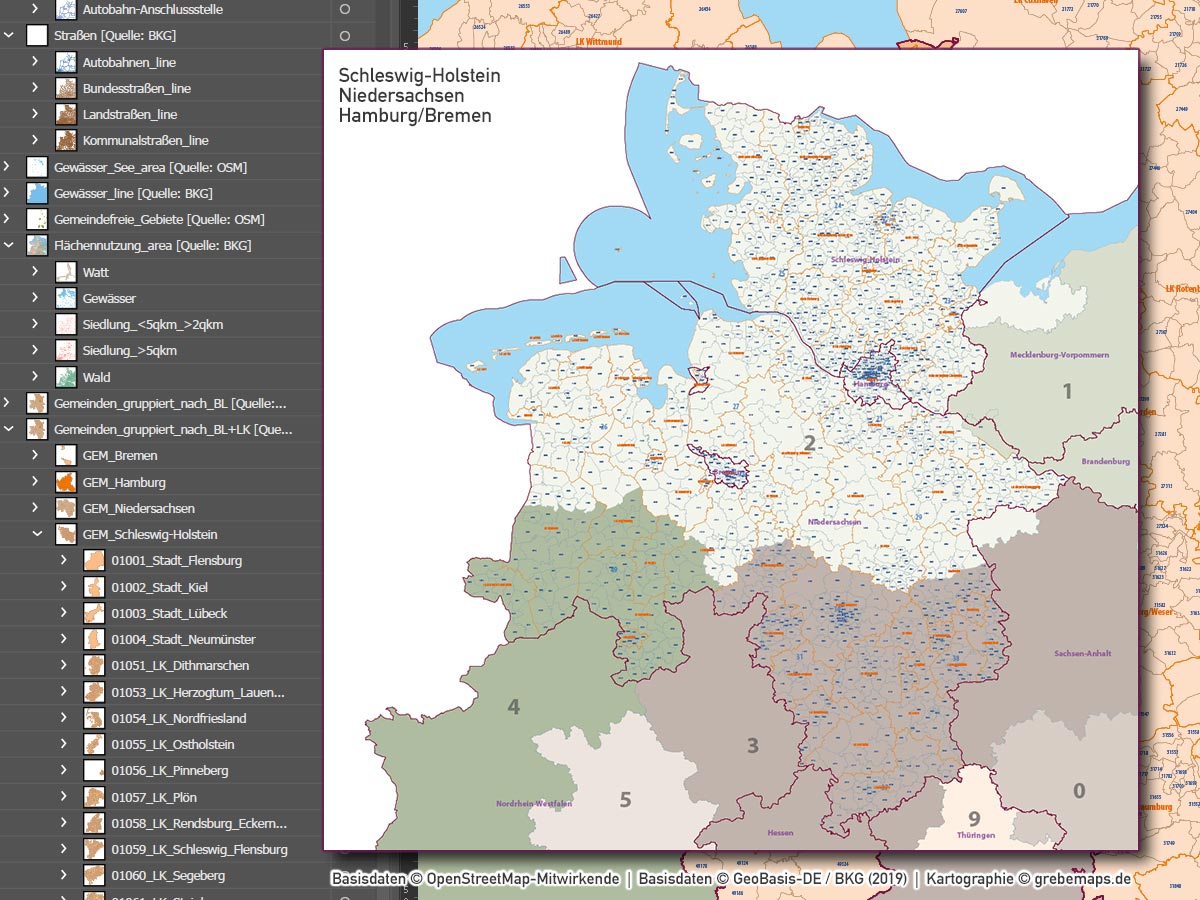Click the white Straßen layer thumbnail swatch

(37, 36)
